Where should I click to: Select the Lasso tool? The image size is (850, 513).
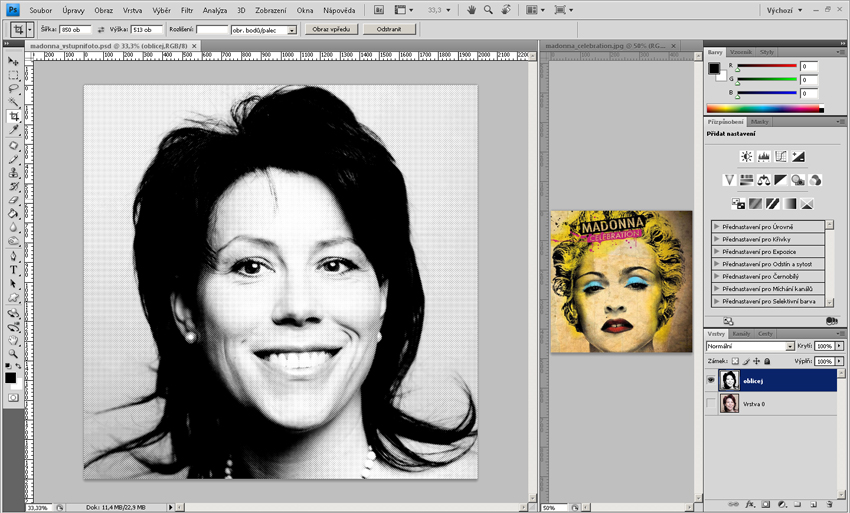pyautogui.click(x=14, y=89)
